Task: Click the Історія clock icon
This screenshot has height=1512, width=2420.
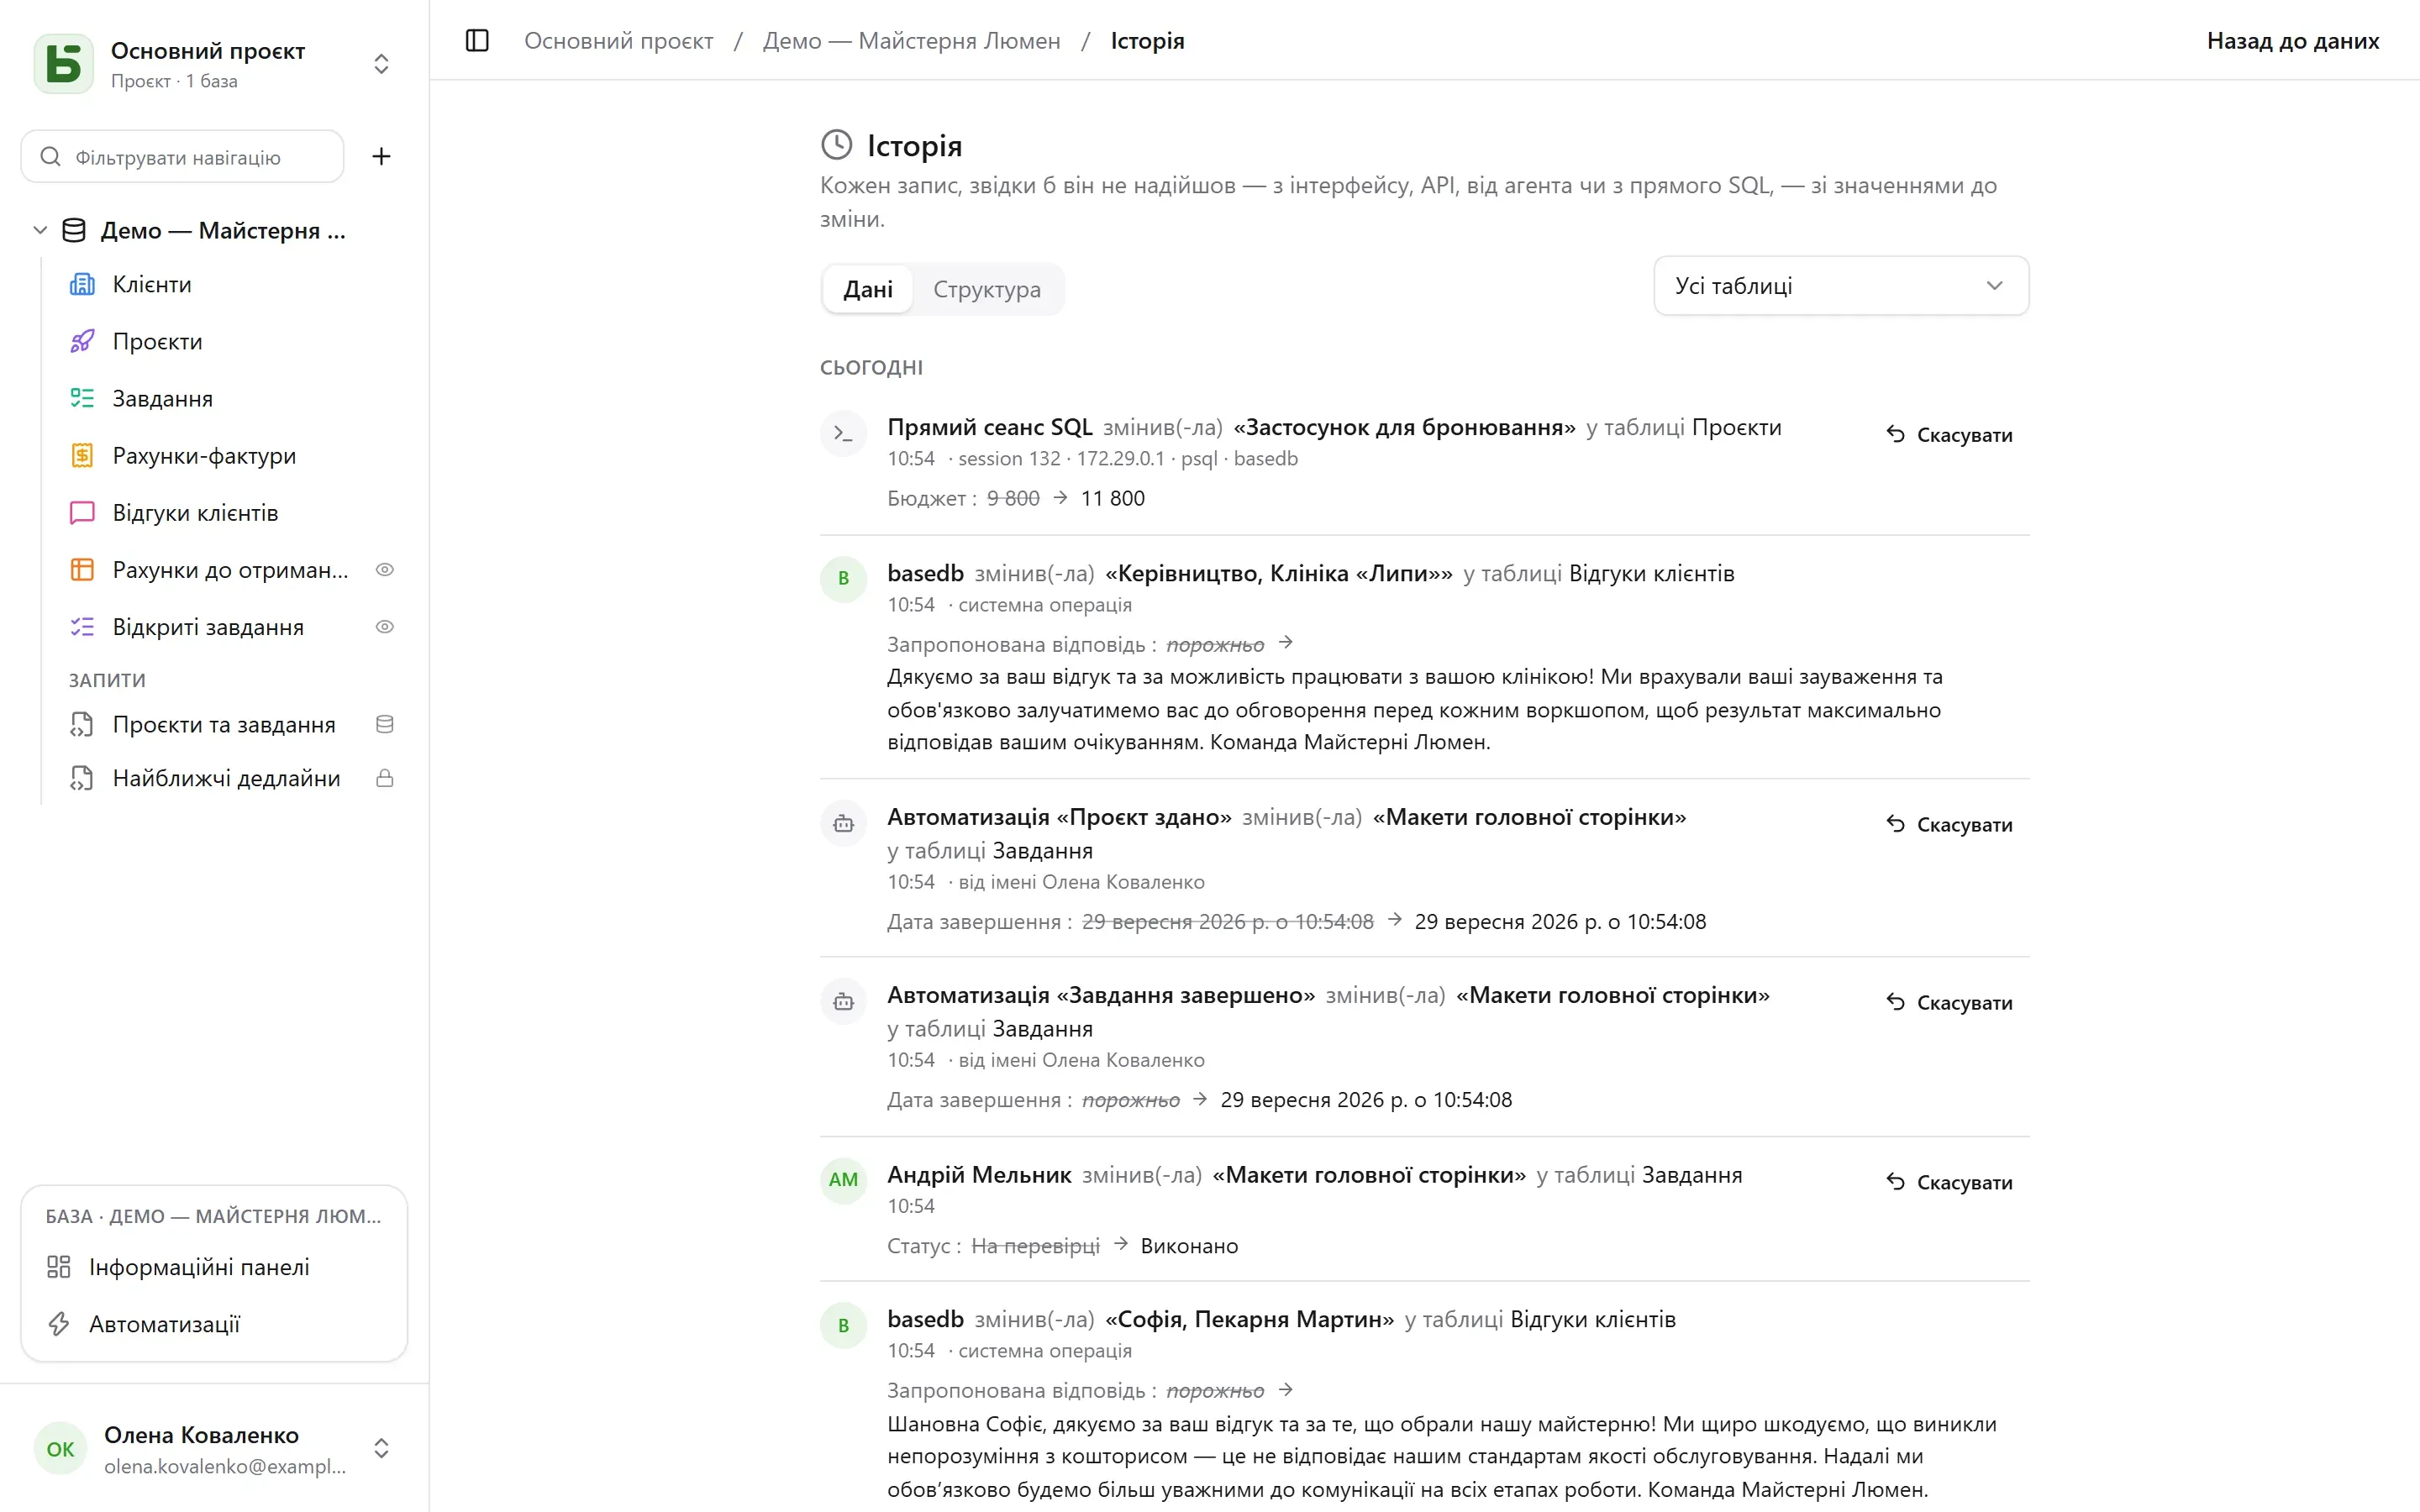Action: (x=836, y=145)
